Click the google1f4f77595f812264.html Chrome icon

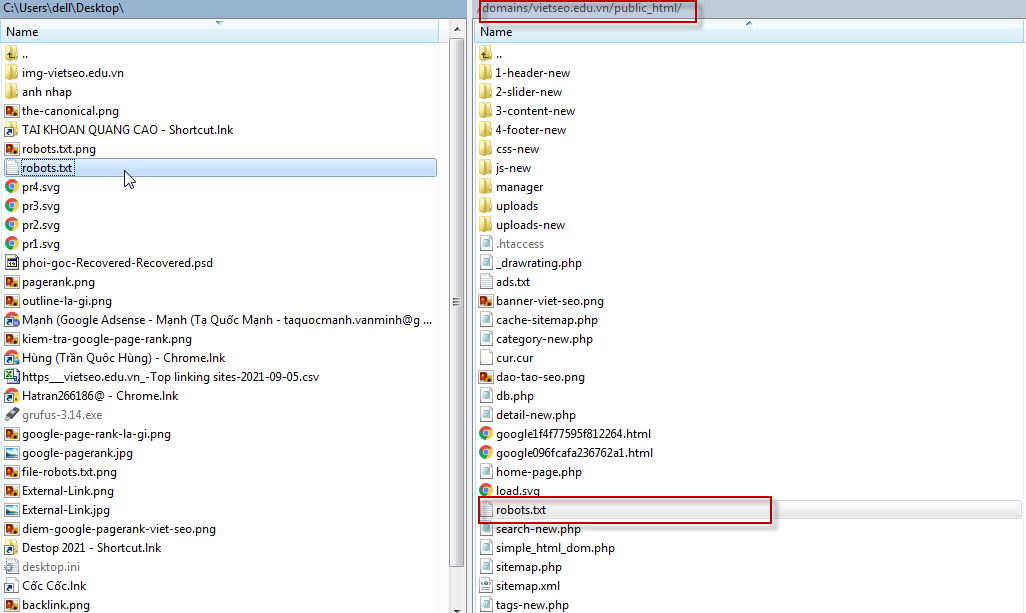pyautogui.click(x=487, y=434)
